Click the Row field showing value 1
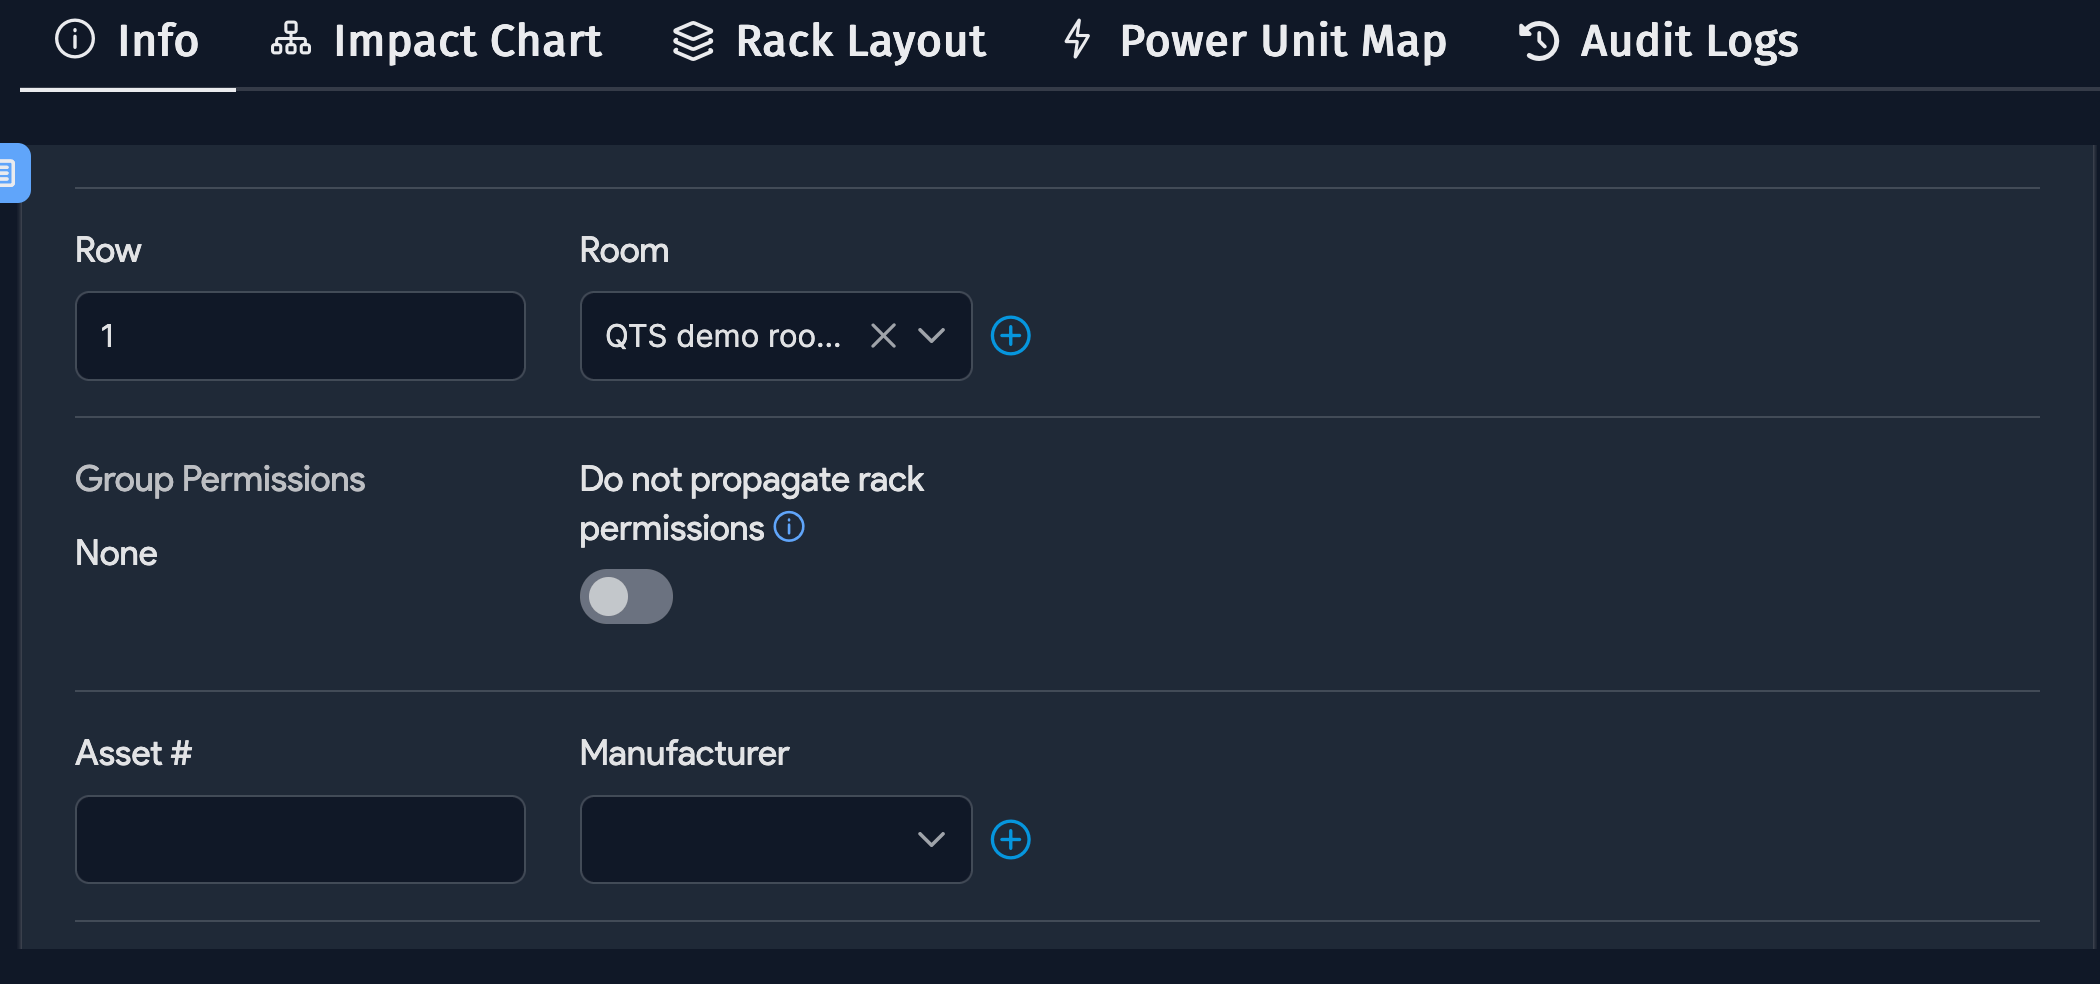Screen dimensions: 2100x984 [x=299, y=336]
